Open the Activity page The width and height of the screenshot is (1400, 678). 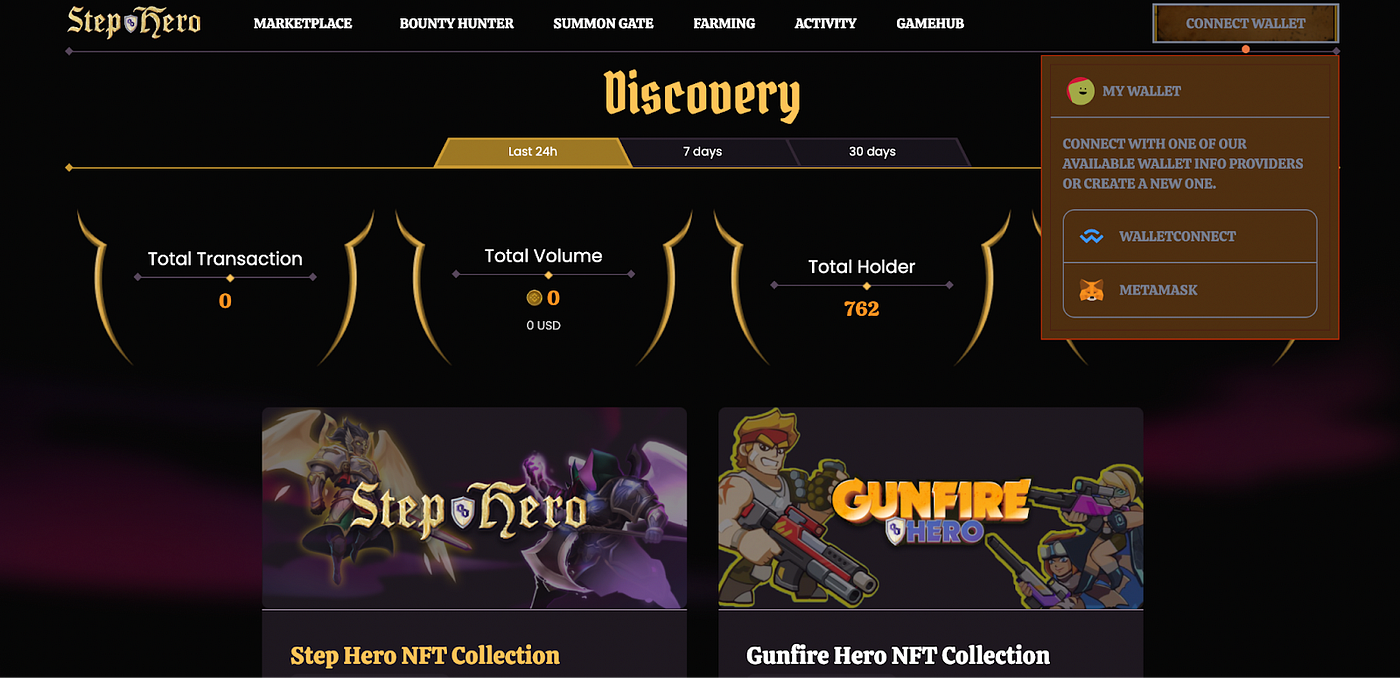click(825, 23)
